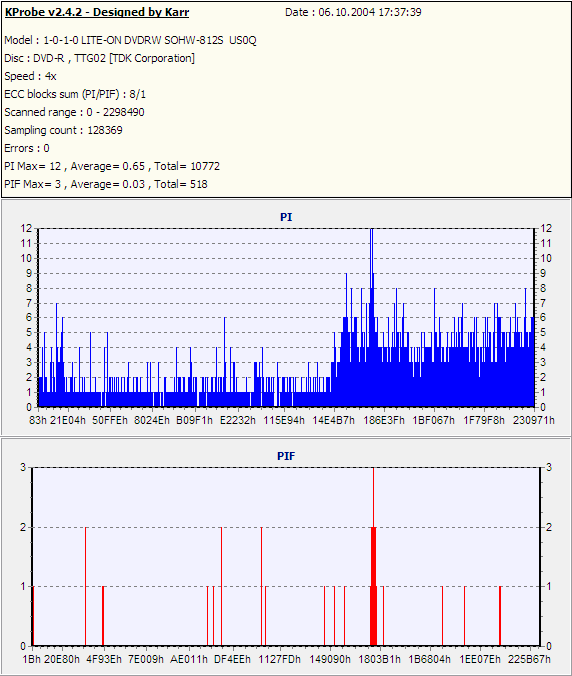Click the Scanned range line
572x676 pixels.
(x=74, y=112)
